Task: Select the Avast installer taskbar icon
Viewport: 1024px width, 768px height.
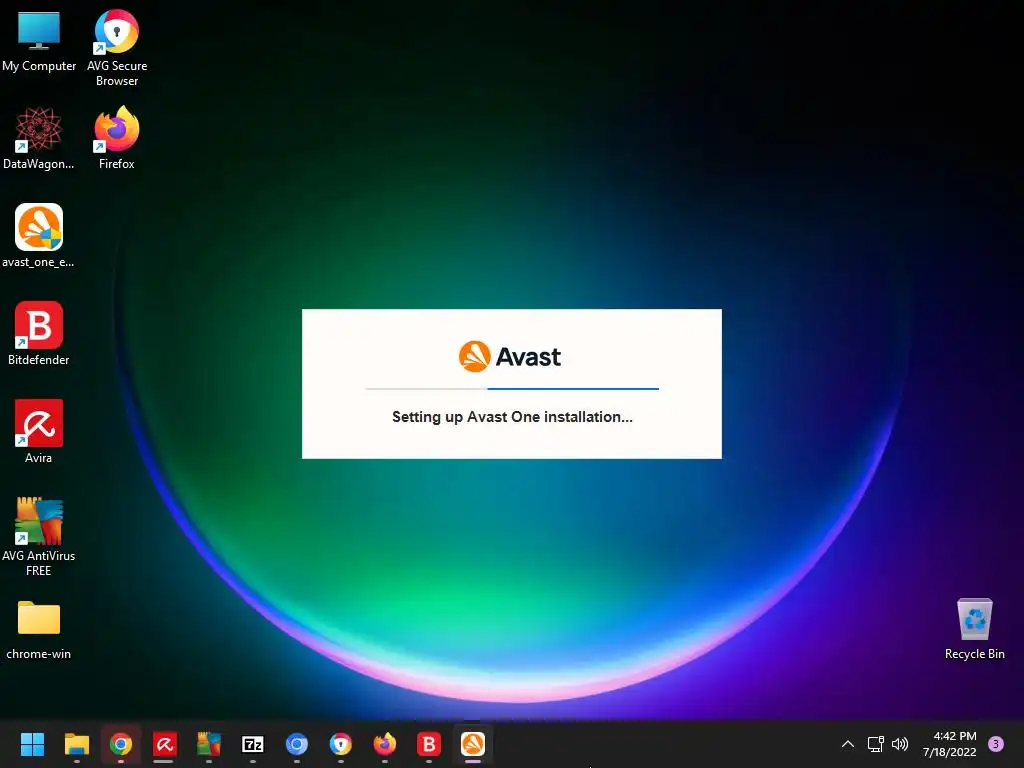Action: [473, 744]
